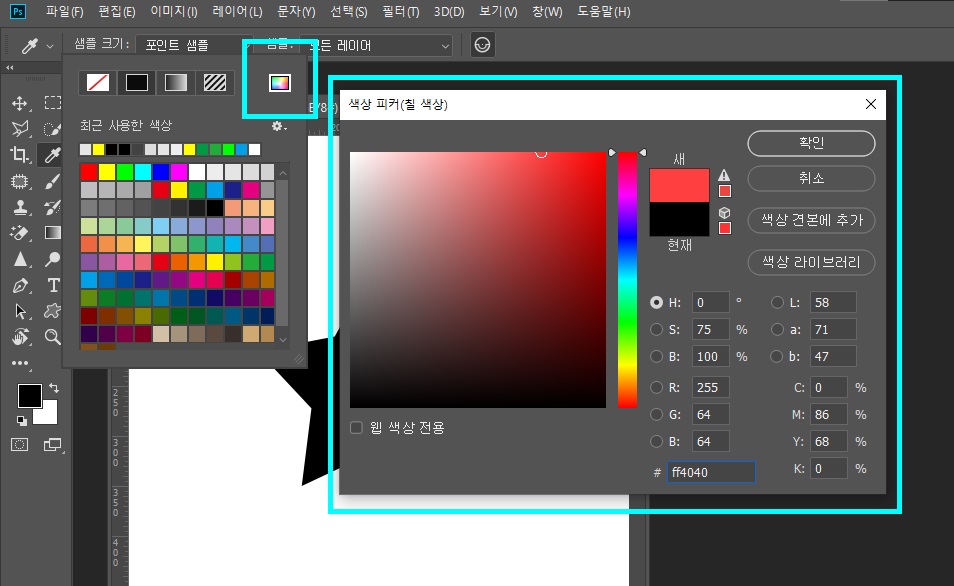Select the brightness B radio button
954x586 pixels.
(x=656, y=357)
